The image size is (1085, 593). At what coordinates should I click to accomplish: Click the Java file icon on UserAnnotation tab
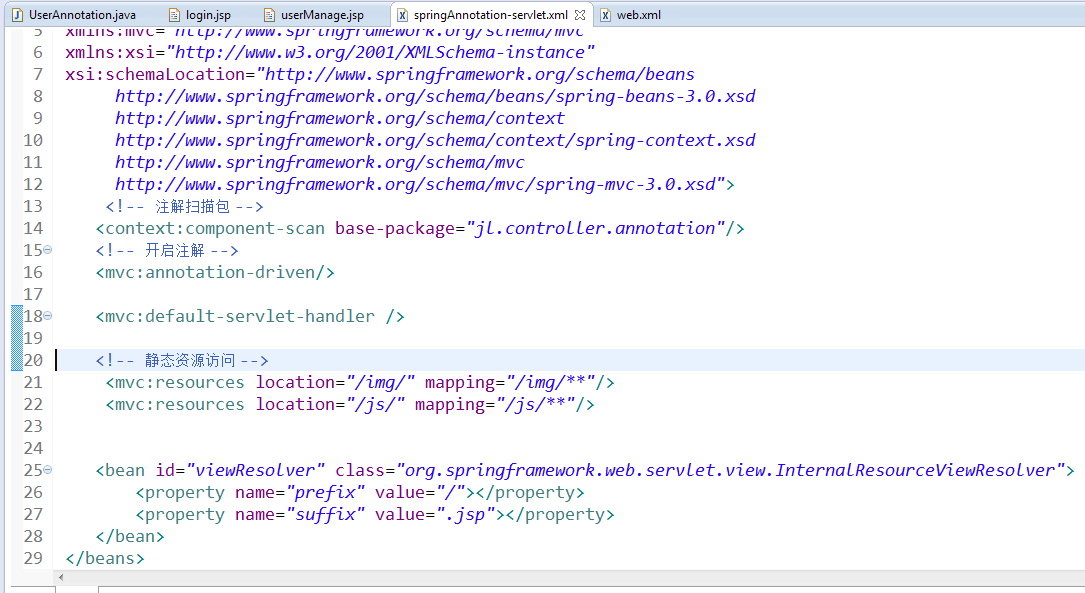[17, 15]
